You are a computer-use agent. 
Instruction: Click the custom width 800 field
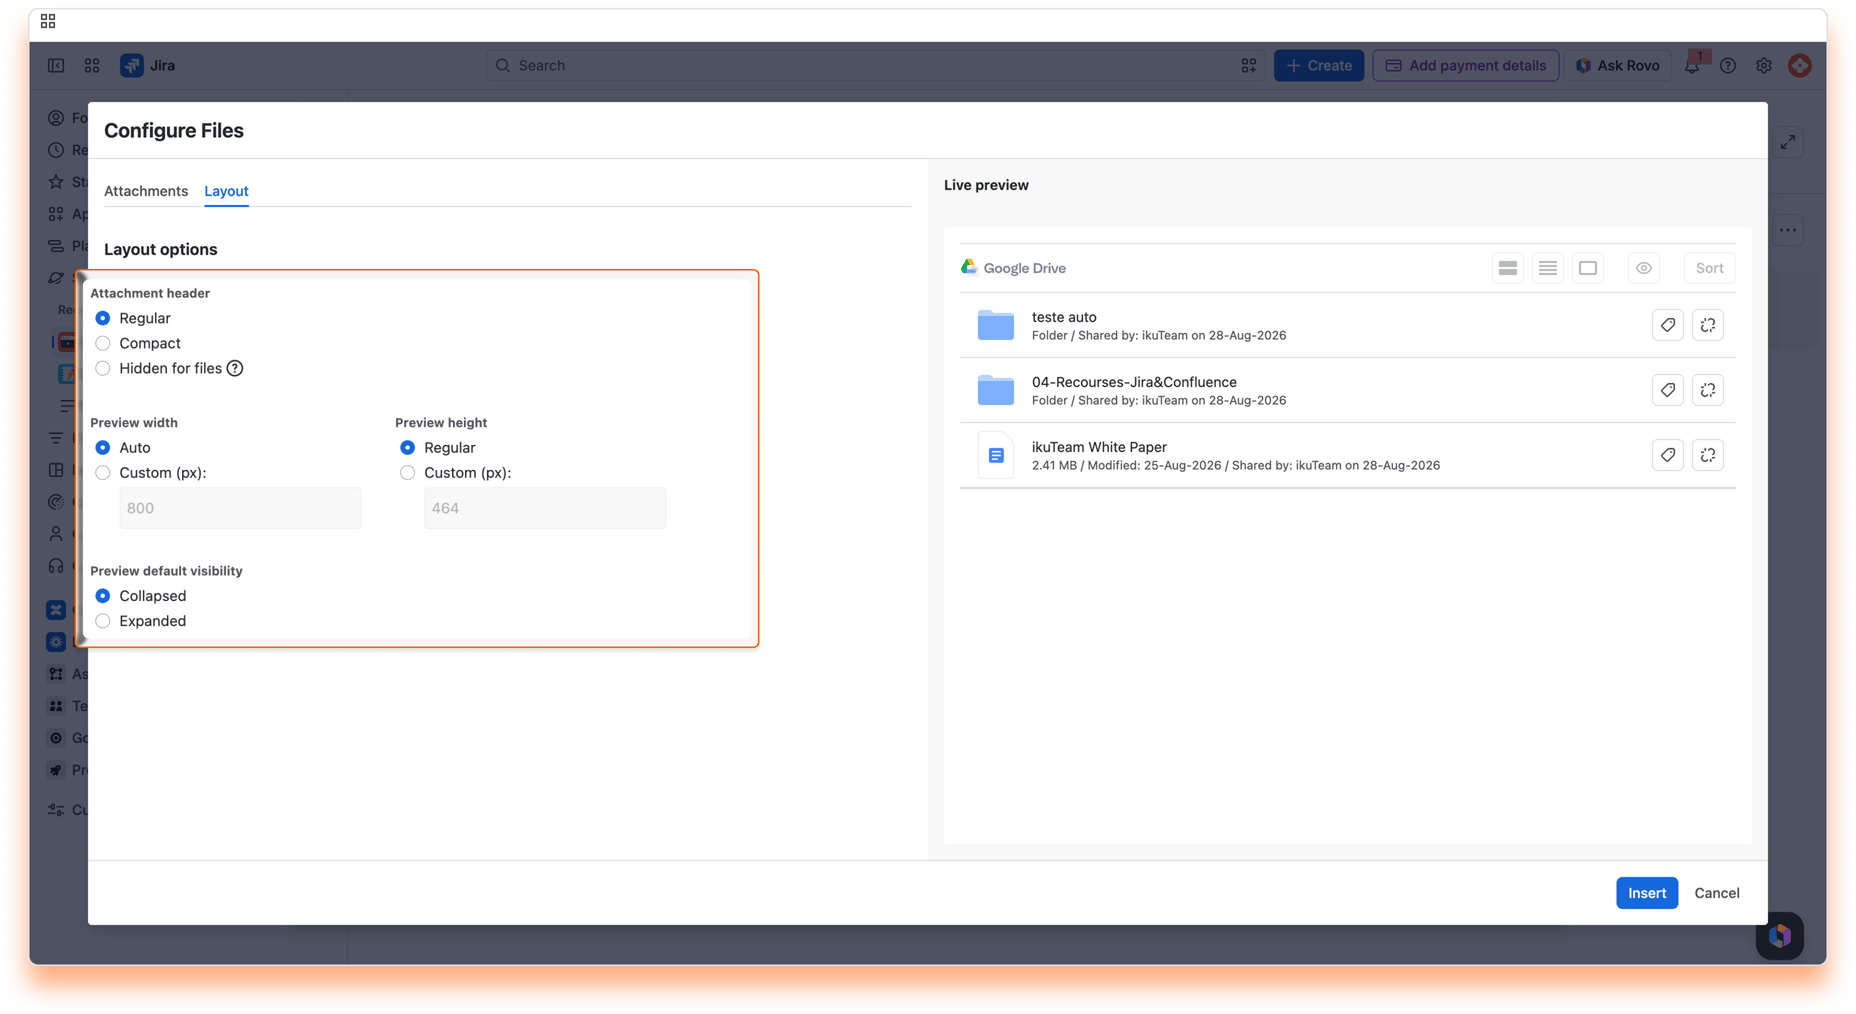(x=240, y=508)
